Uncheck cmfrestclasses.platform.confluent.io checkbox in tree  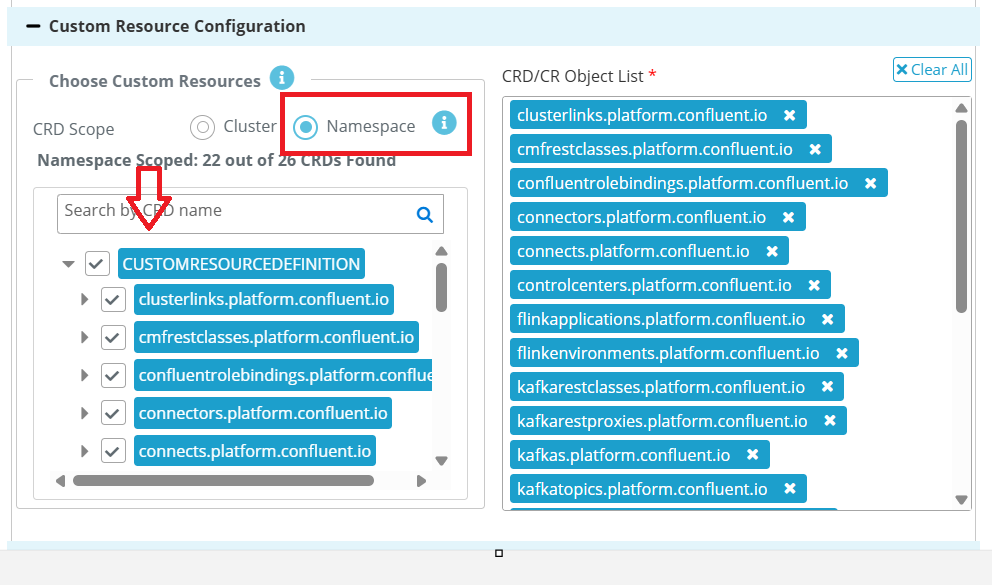tap(113, 337)
